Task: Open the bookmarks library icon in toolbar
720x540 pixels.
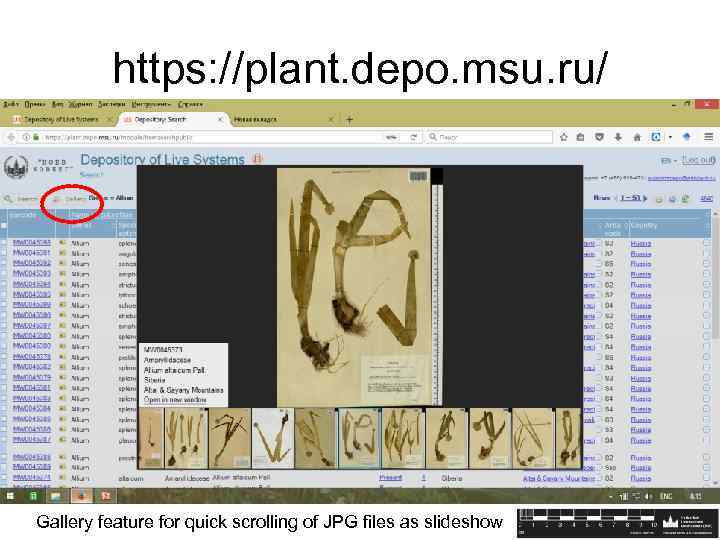Action: click(580, 137)
